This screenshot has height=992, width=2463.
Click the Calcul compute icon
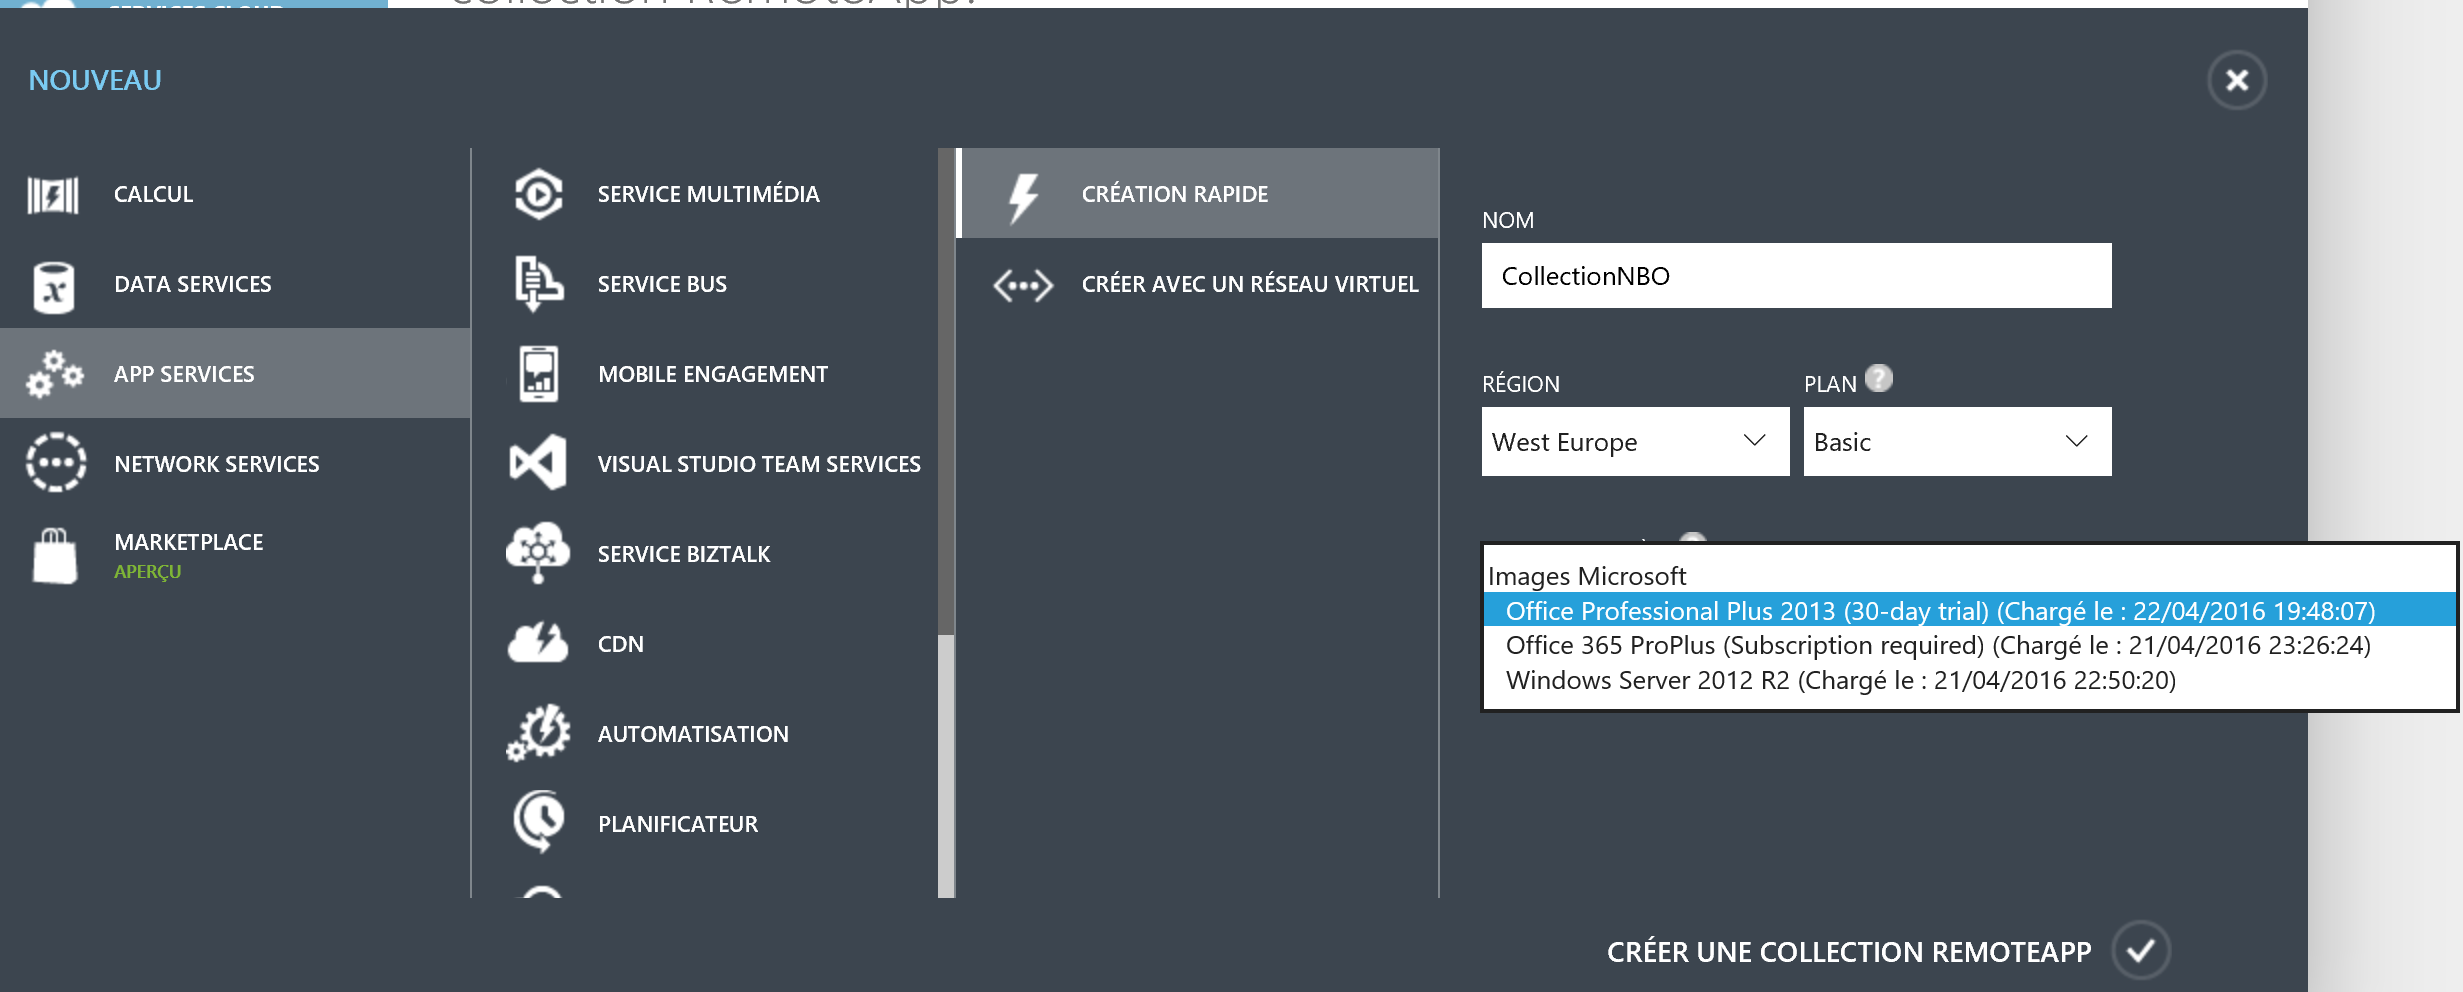(x=53, y=194)
